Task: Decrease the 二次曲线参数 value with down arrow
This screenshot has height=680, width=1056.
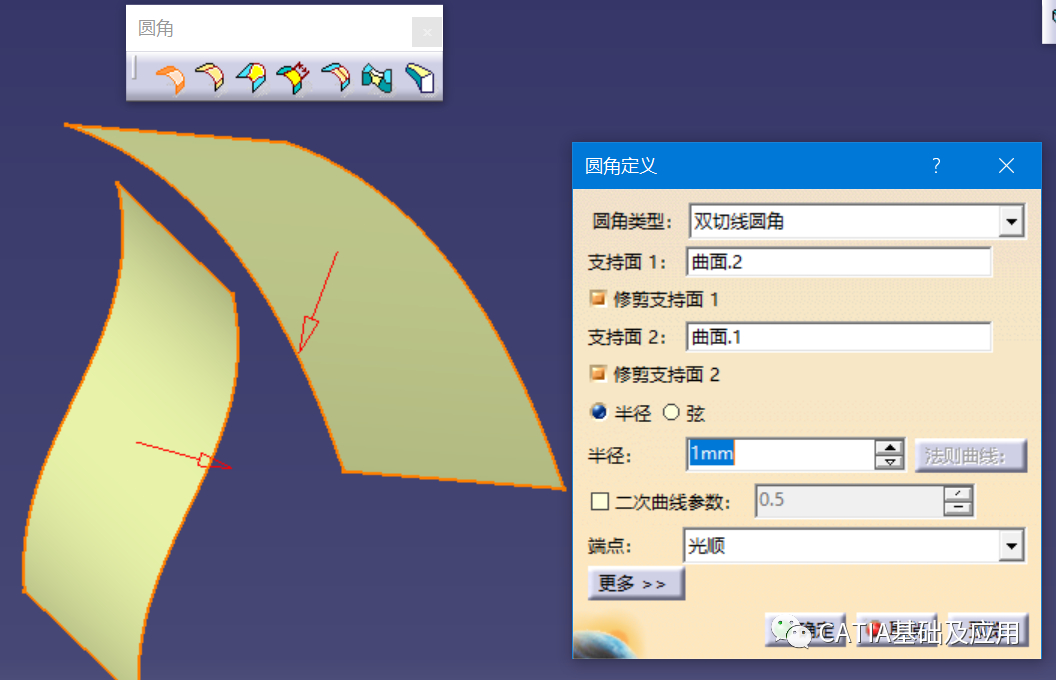Action: coord(958,508)
